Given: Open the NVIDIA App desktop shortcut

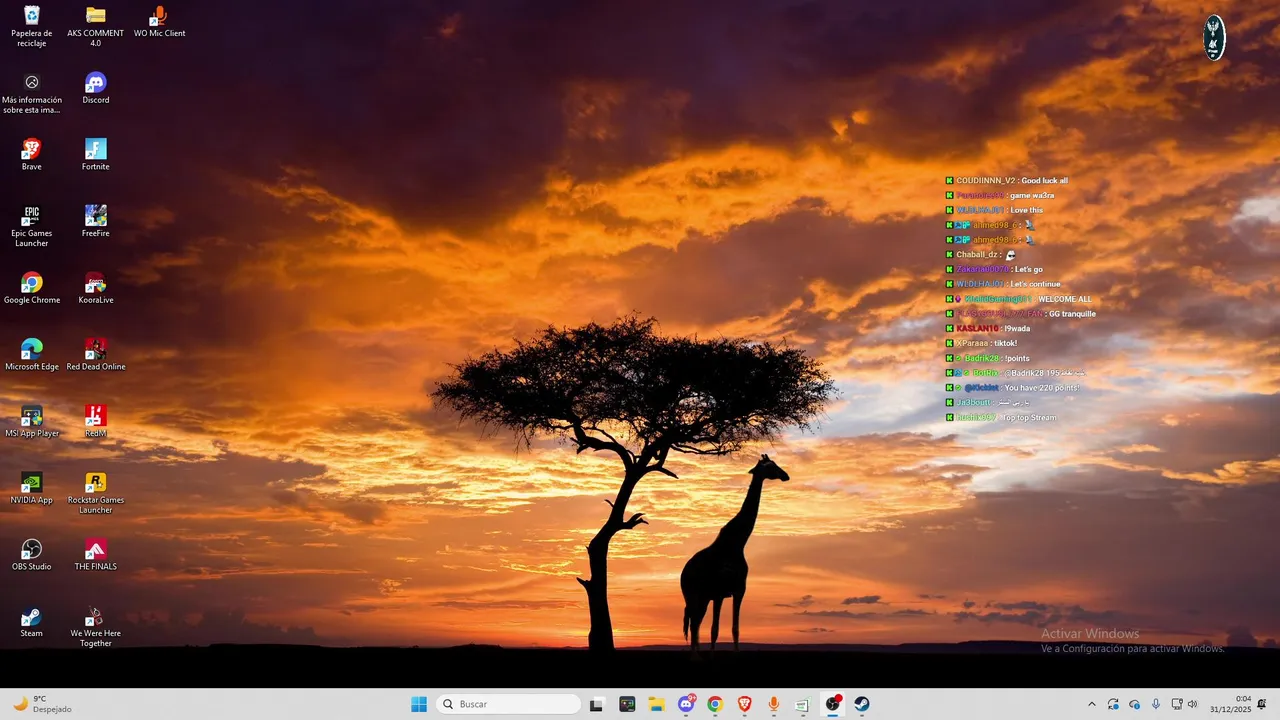Looking at the screenshot, I should point(32,488).
